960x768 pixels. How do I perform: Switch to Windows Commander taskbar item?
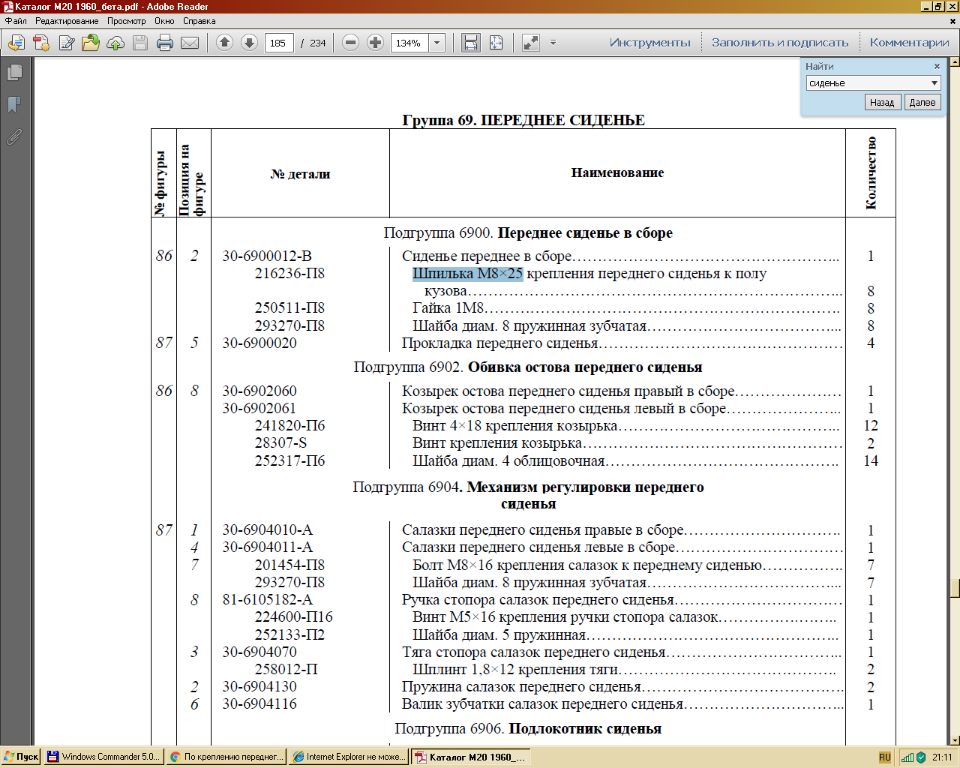click(103, 757)
